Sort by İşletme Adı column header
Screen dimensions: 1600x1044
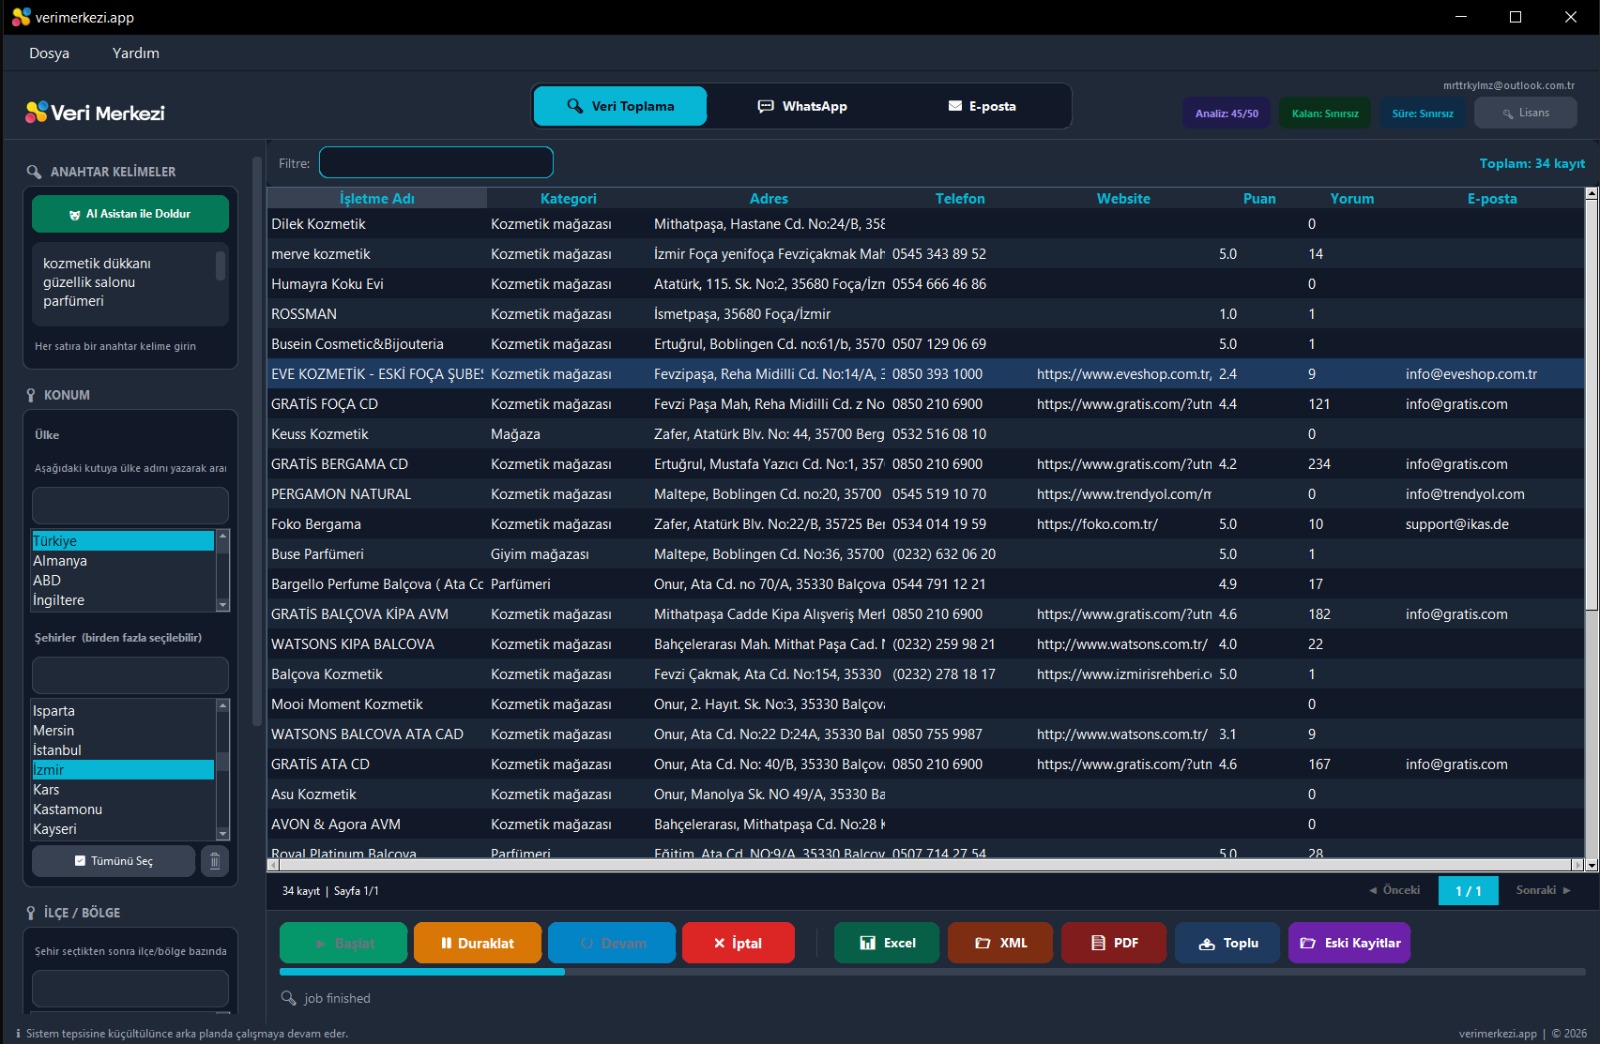(377, 199)
